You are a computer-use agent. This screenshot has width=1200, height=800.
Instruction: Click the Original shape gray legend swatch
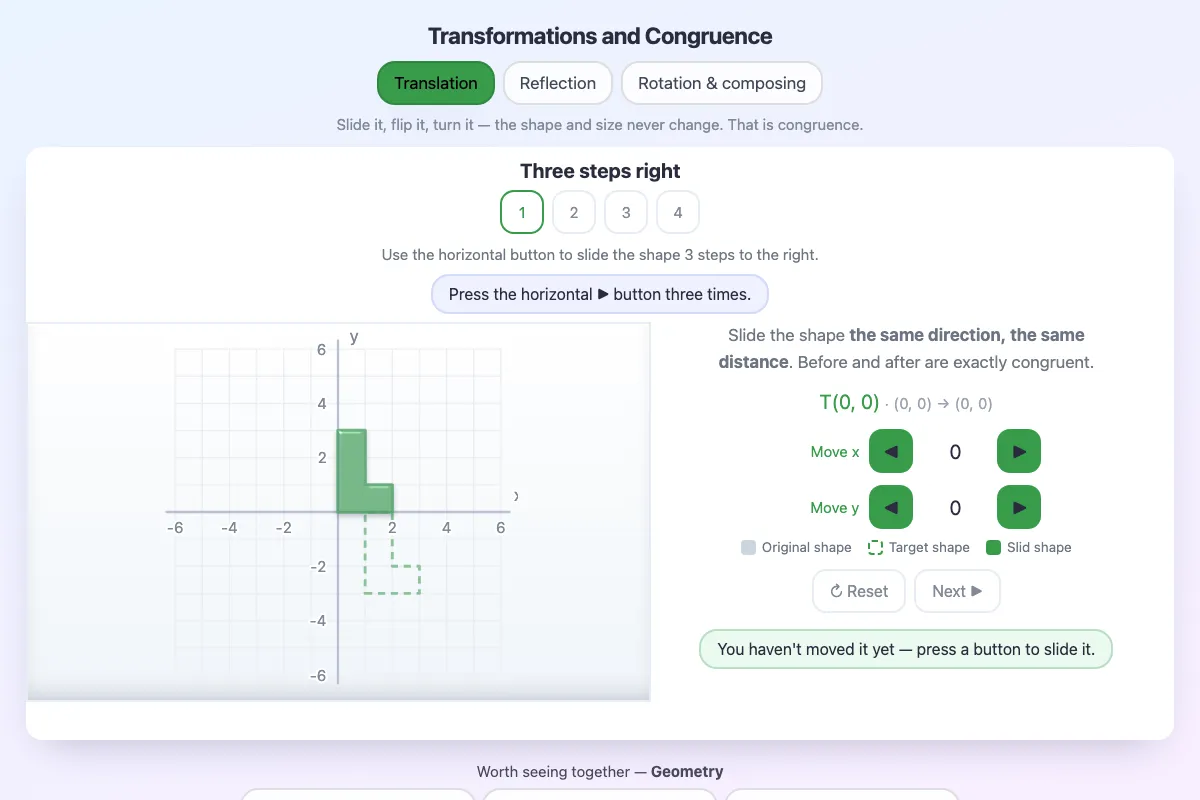point(749,547)
